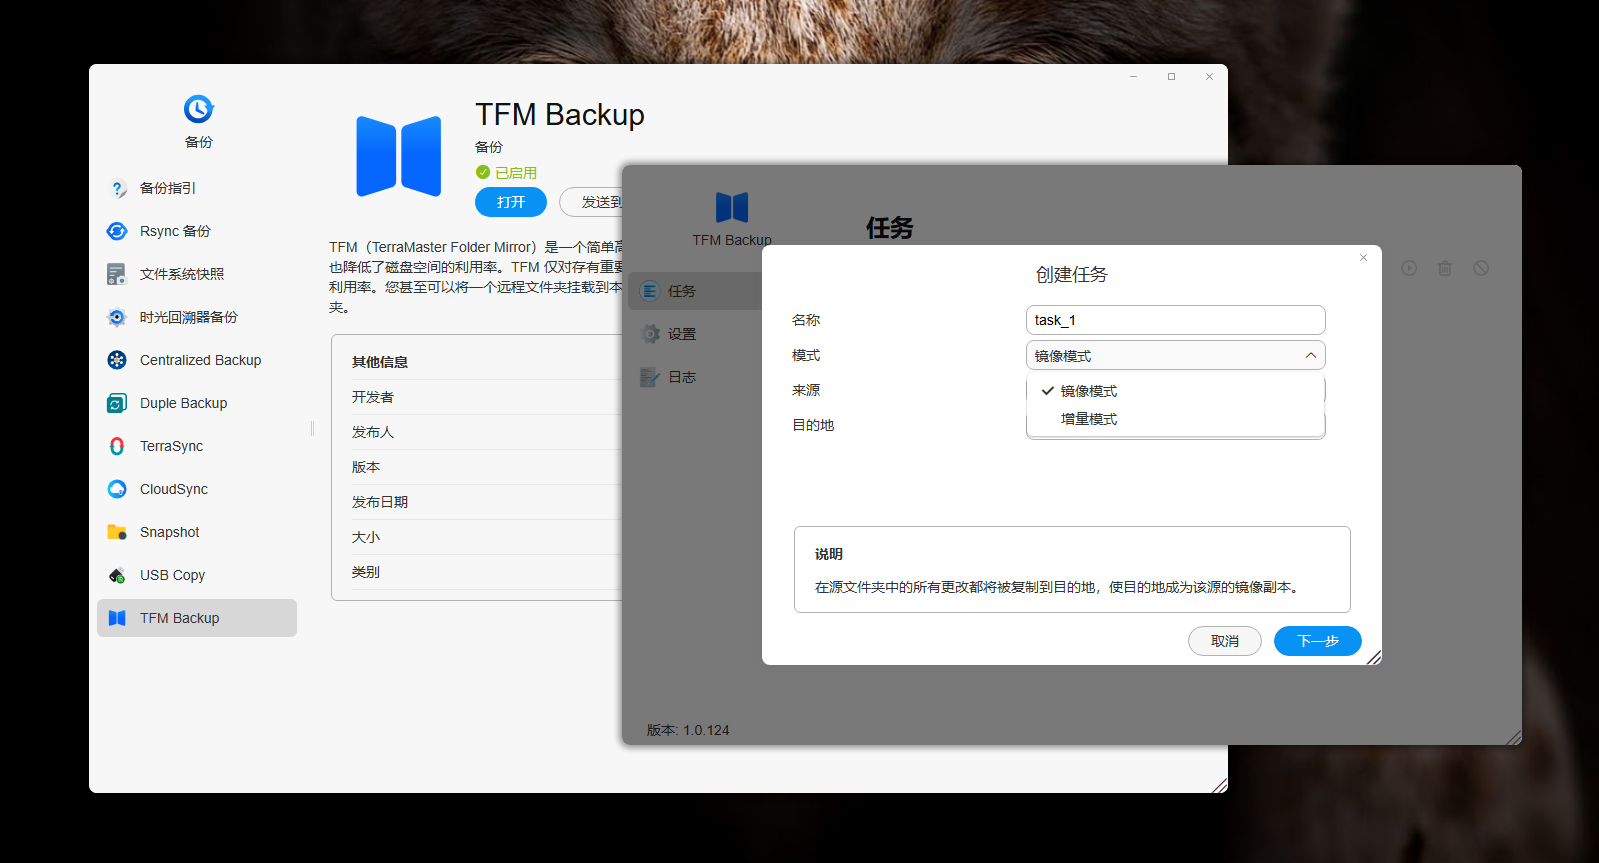Image resolution: width=1599 pixels, height=863 pixels.
Task: Click the CloudSync icon
Action: click(117, 489)
